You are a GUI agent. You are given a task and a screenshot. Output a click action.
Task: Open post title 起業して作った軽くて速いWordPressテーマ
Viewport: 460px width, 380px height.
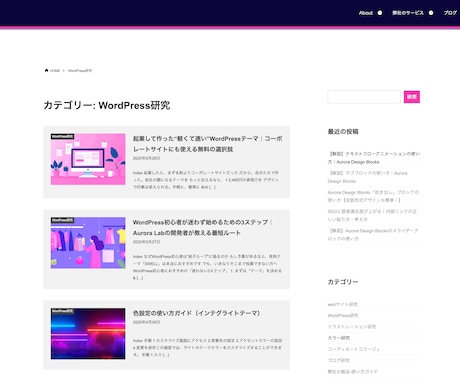(x=208, y=144)
